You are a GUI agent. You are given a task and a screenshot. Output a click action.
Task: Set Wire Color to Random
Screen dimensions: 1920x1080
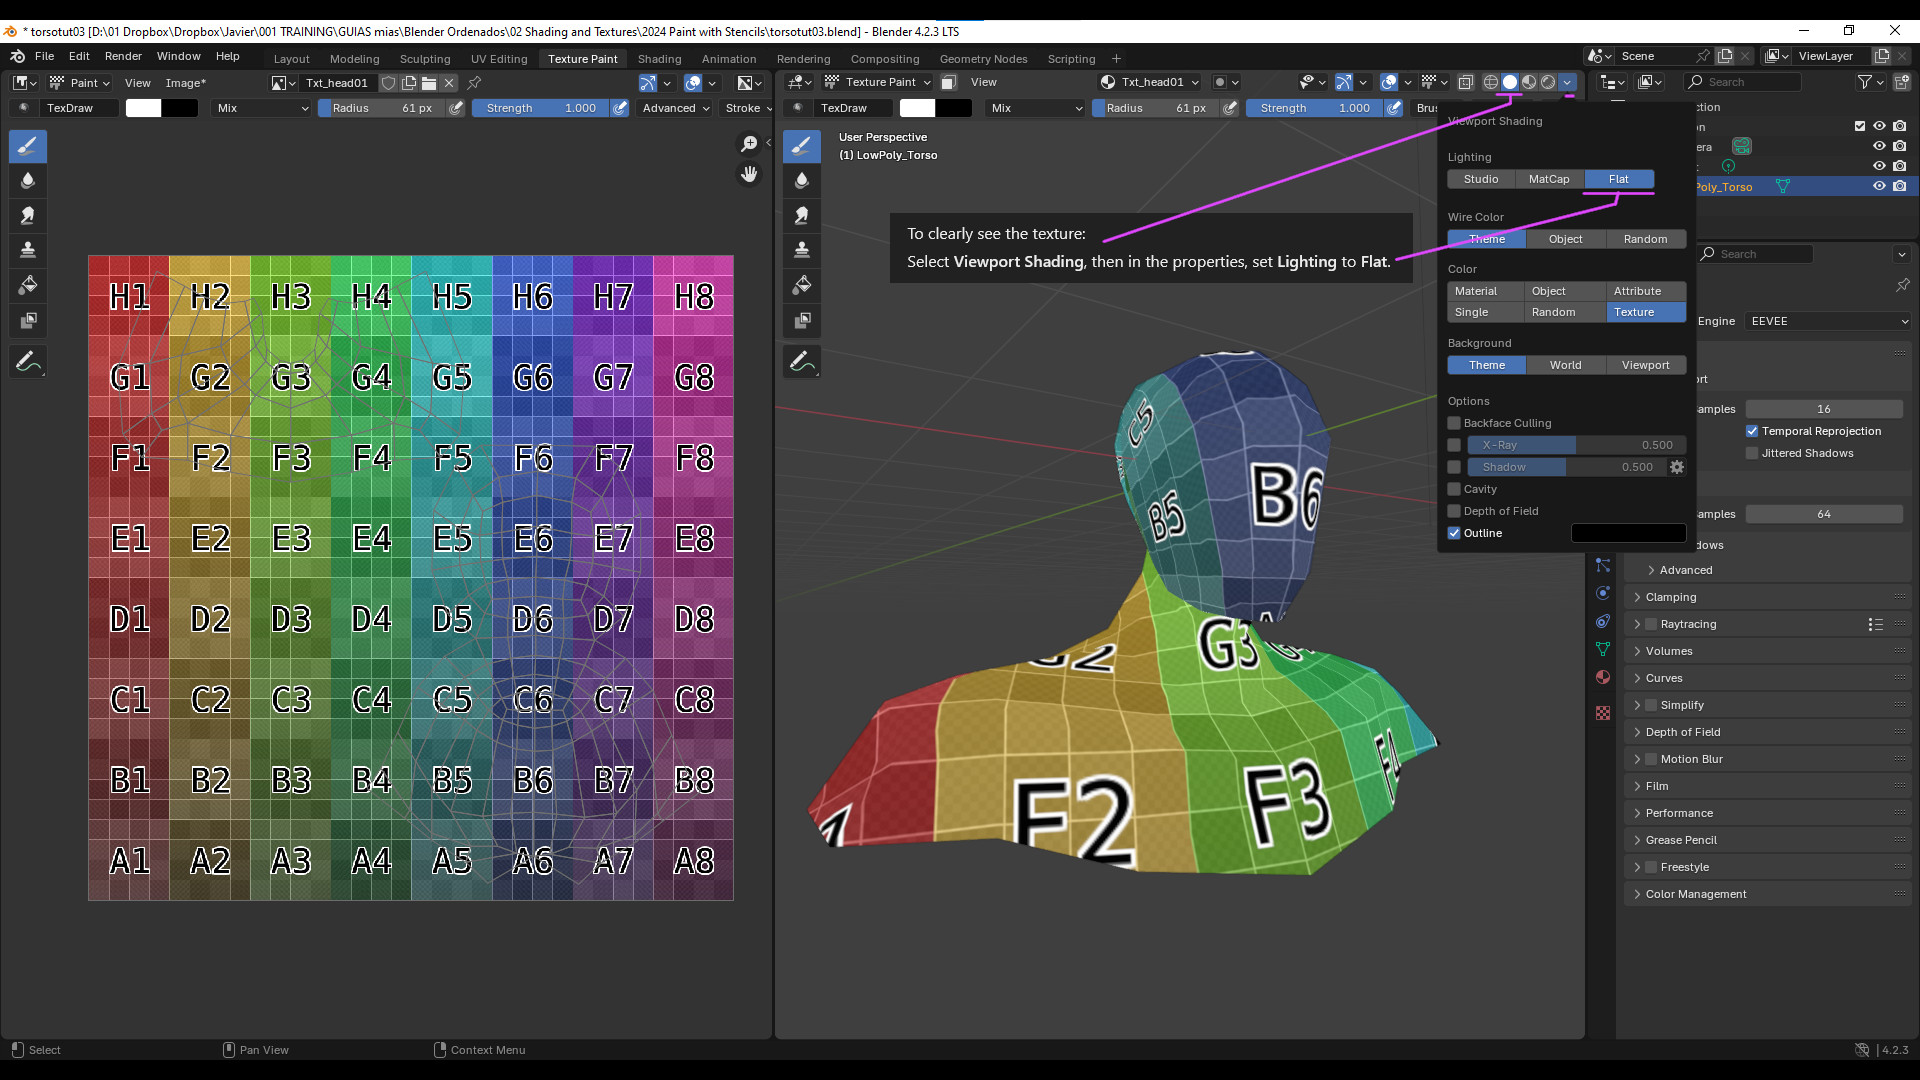coord(1645,239)
